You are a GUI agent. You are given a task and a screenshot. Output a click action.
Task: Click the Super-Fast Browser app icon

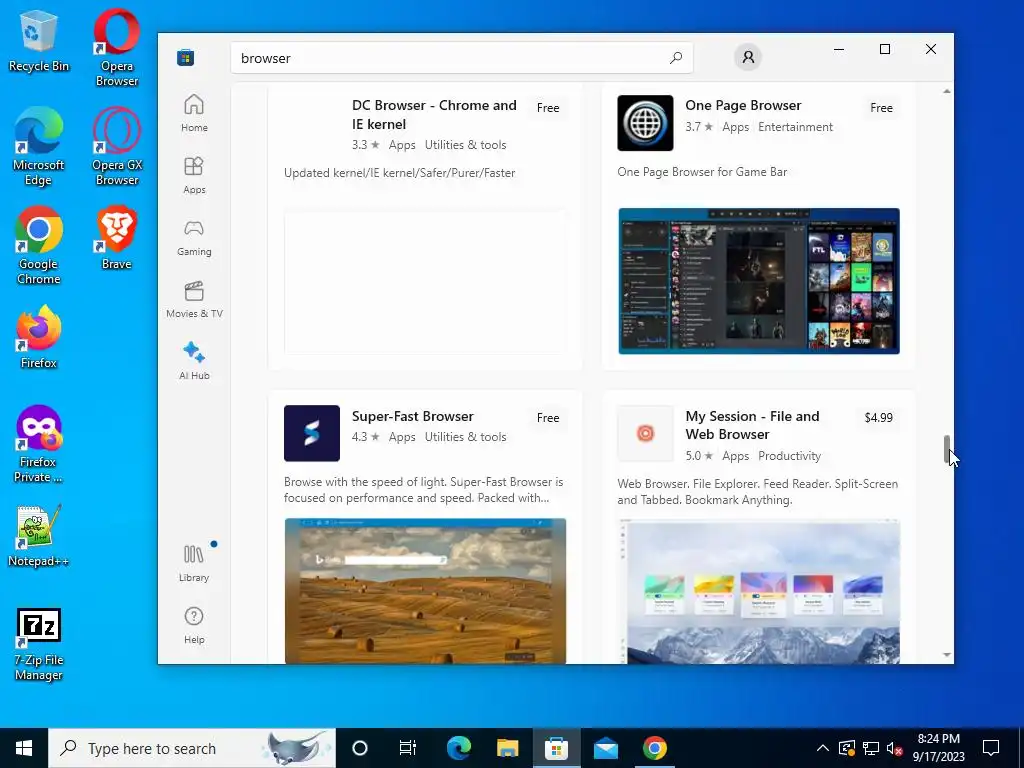(x=312, y=433)
